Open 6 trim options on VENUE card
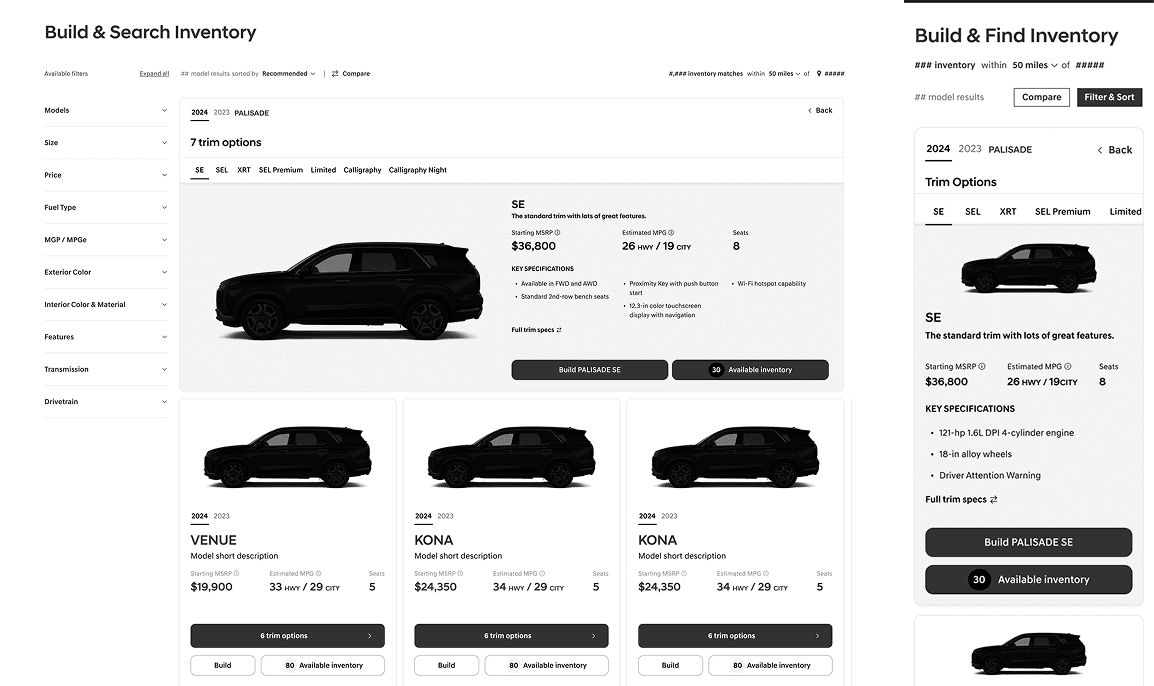1154x686 pixels. 287,636
